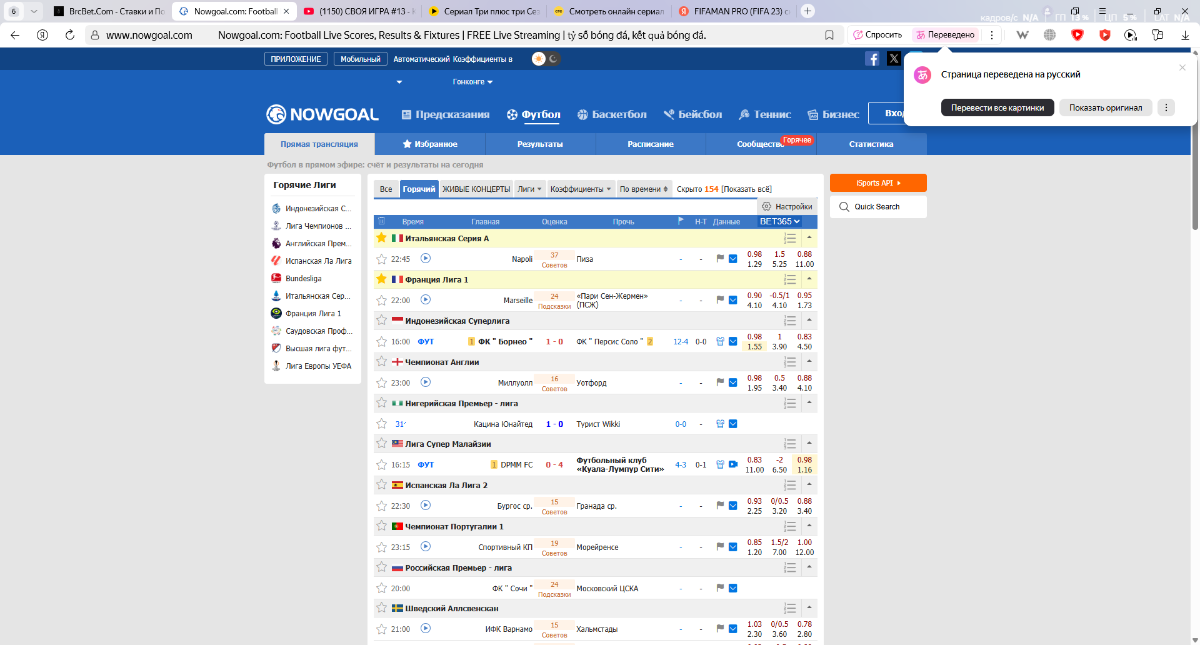Open Лига Чемпионов in hot leagues sidebar

(x=318, y=226)
